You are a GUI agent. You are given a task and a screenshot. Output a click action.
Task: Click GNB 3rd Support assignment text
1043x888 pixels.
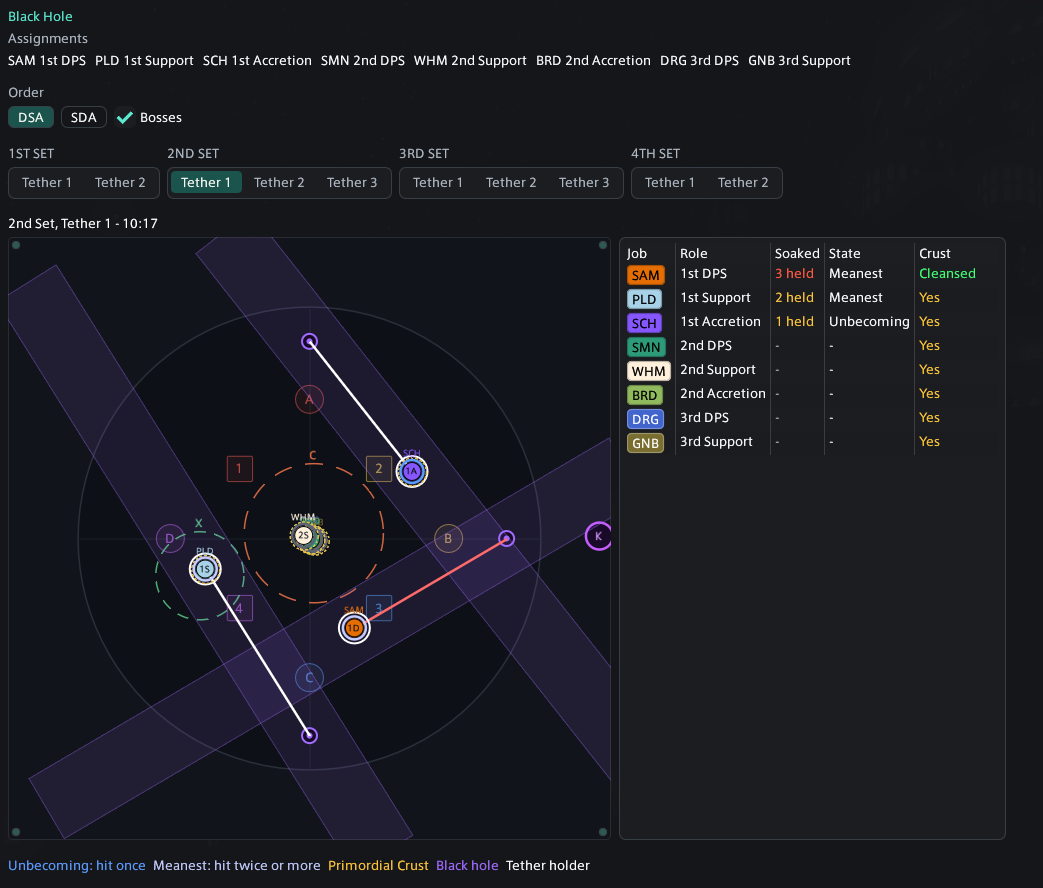tap(800, 61)
